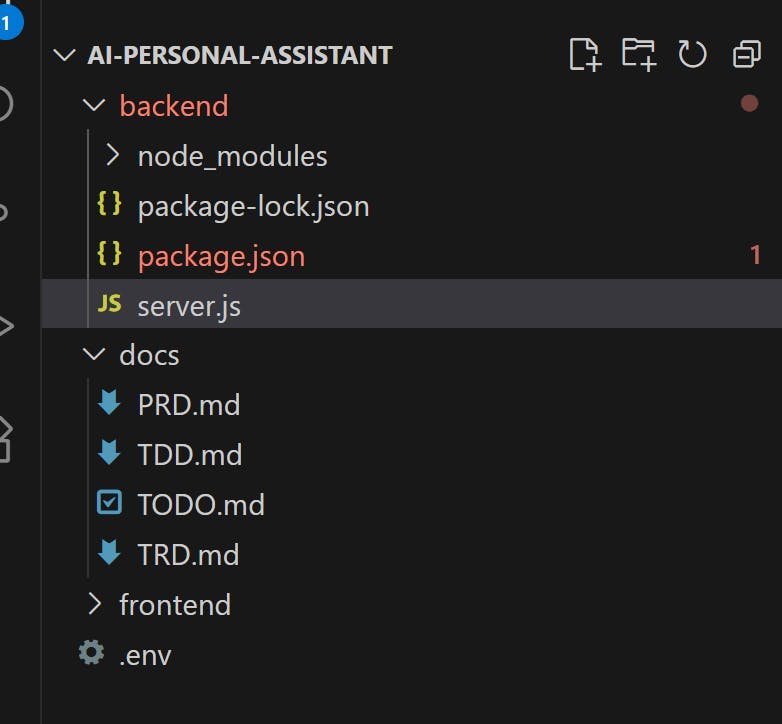Click the markdown arrow icon for TDD.md

click(109, 452)
